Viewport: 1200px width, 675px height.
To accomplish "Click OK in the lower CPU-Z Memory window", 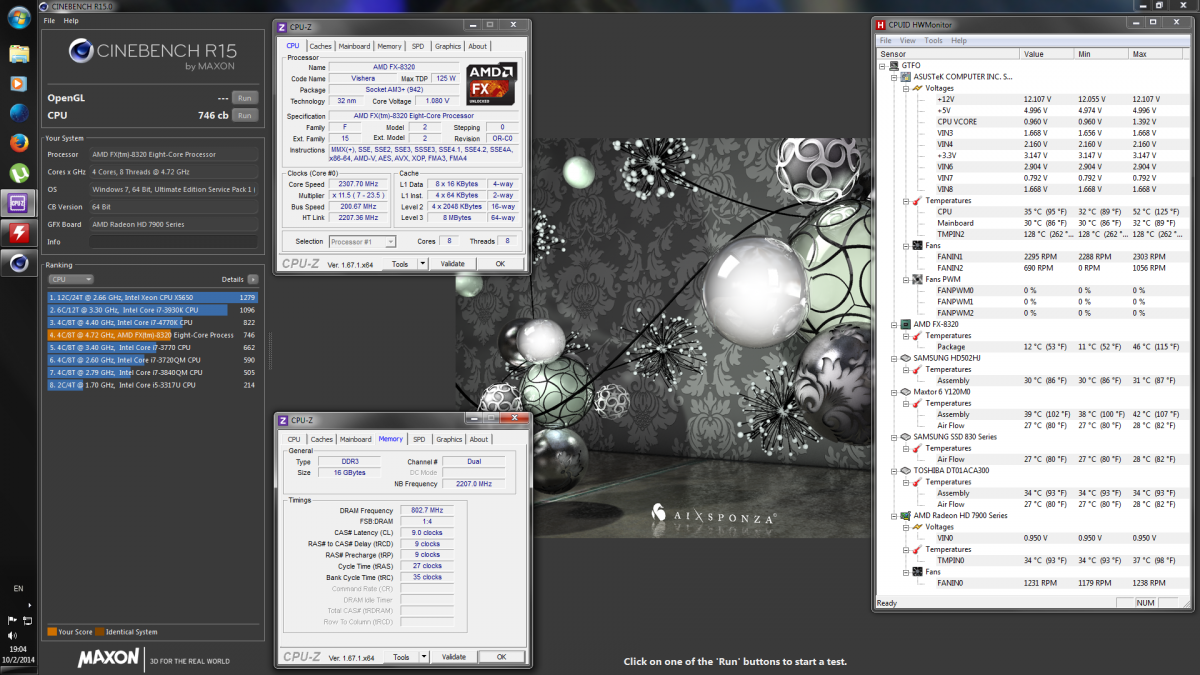I will (501, 657).
